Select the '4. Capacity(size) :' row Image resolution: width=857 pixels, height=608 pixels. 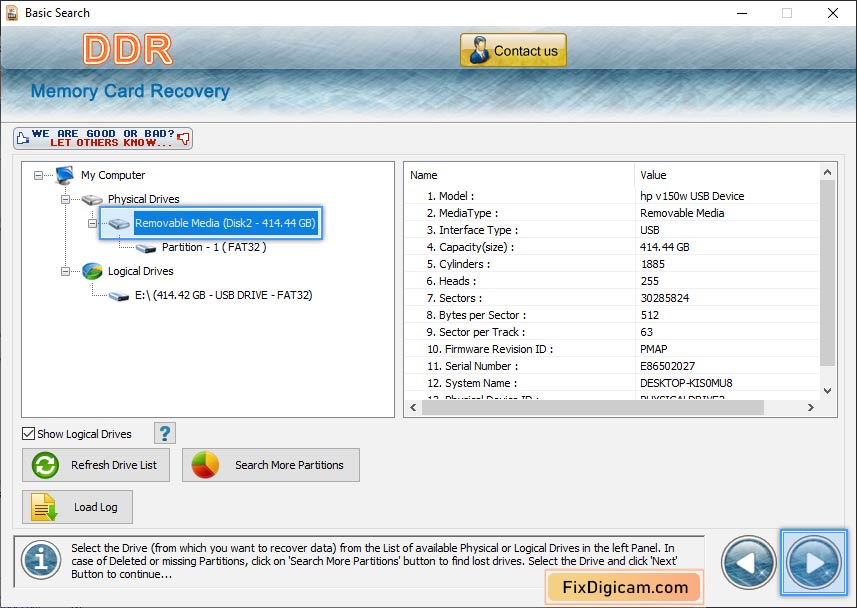[x=613, y=247]
